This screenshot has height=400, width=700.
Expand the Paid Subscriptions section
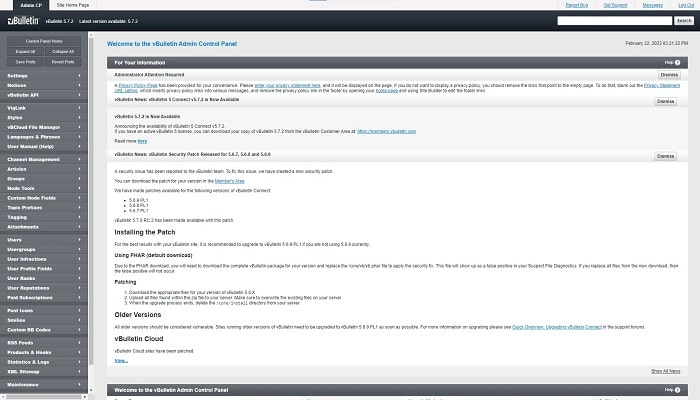coord(44,298)
